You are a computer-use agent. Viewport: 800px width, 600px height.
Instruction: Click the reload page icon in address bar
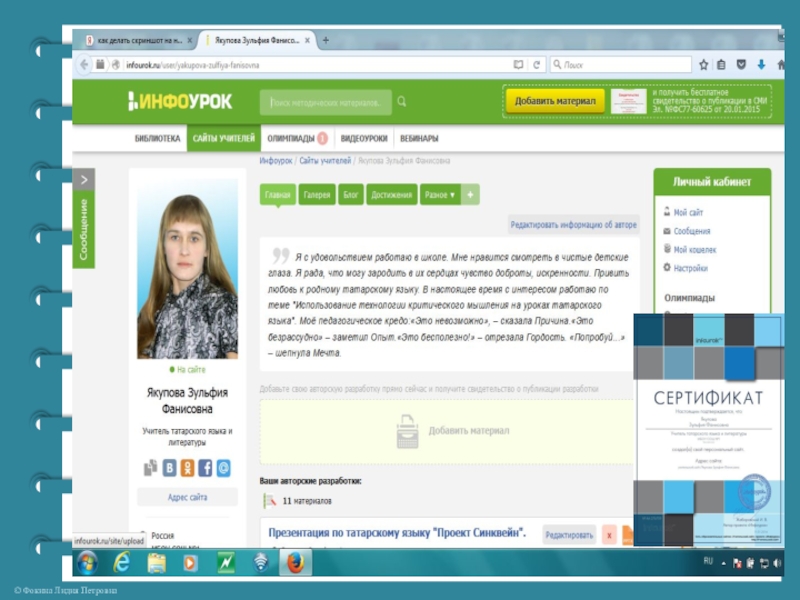(536, 65)
